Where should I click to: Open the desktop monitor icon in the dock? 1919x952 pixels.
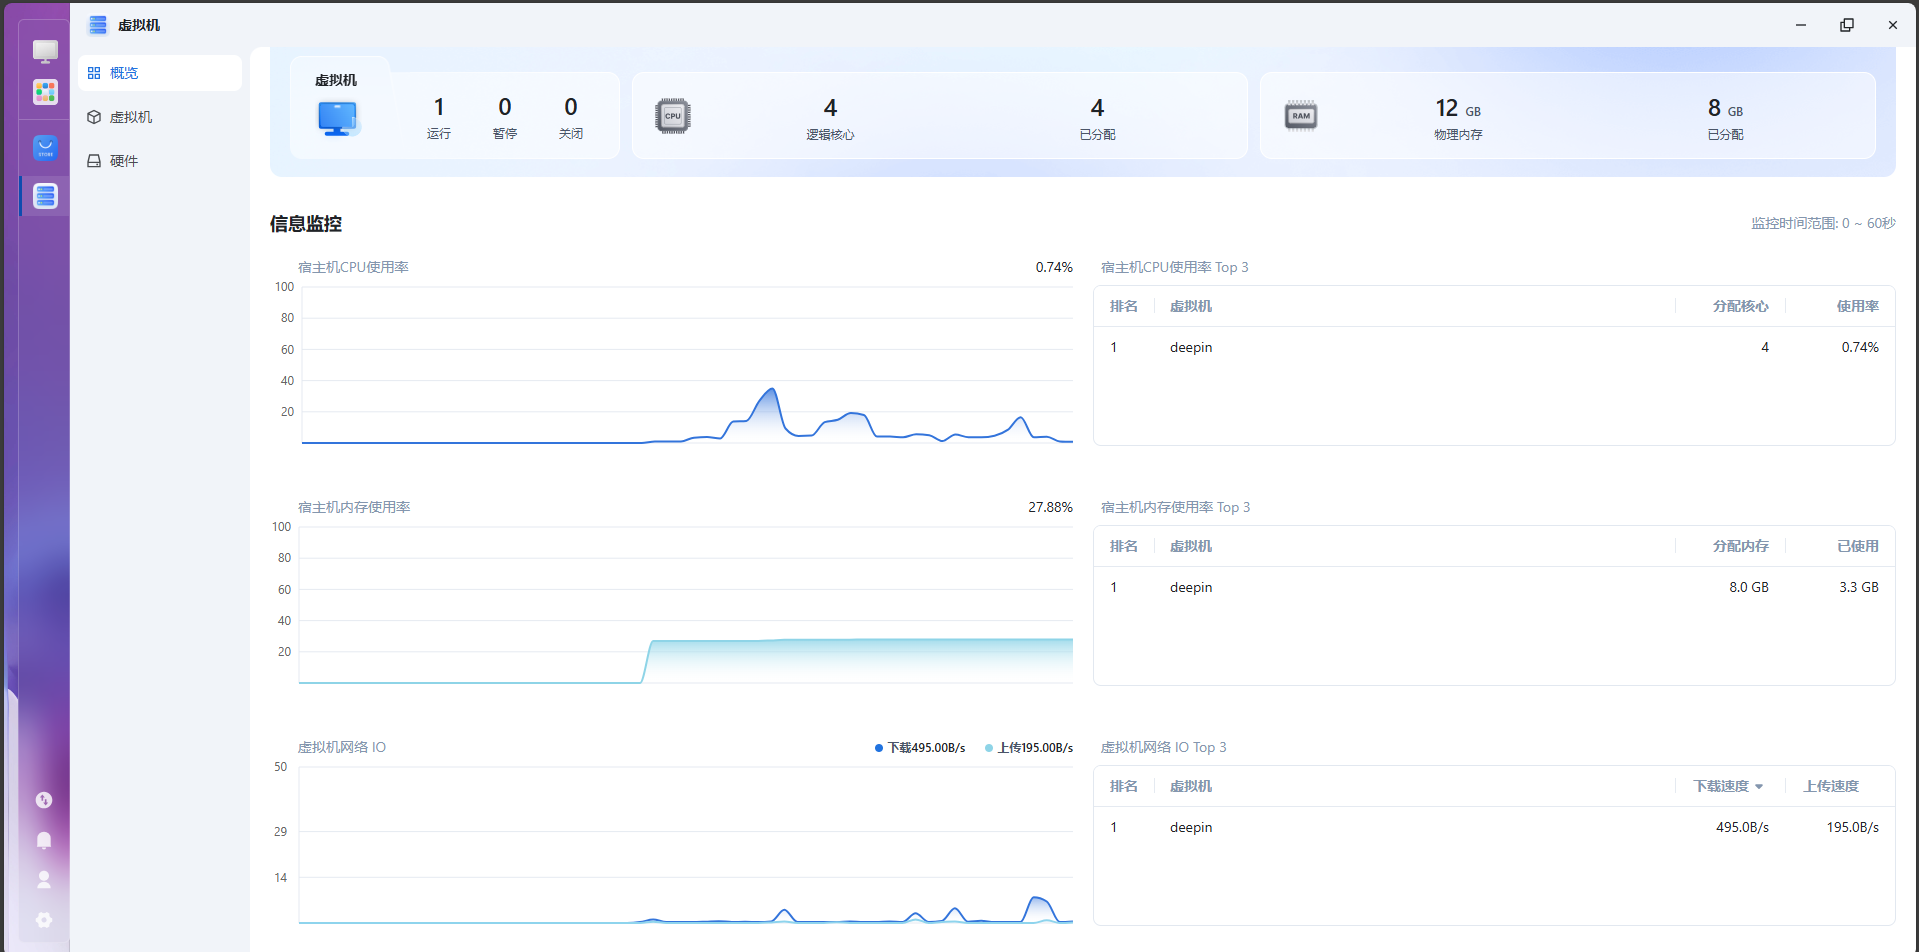tap(45, 50)
